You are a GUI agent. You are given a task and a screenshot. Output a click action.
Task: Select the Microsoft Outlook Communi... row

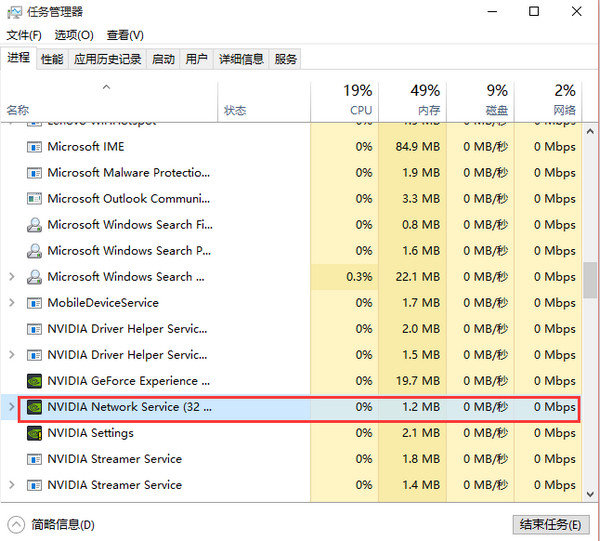pos(291,199)
